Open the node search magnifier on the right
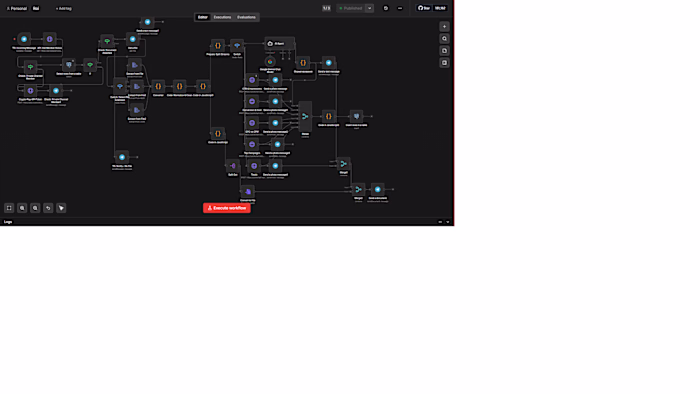The height and width of the screenshot is (394, 700). [x=444, y=39]
